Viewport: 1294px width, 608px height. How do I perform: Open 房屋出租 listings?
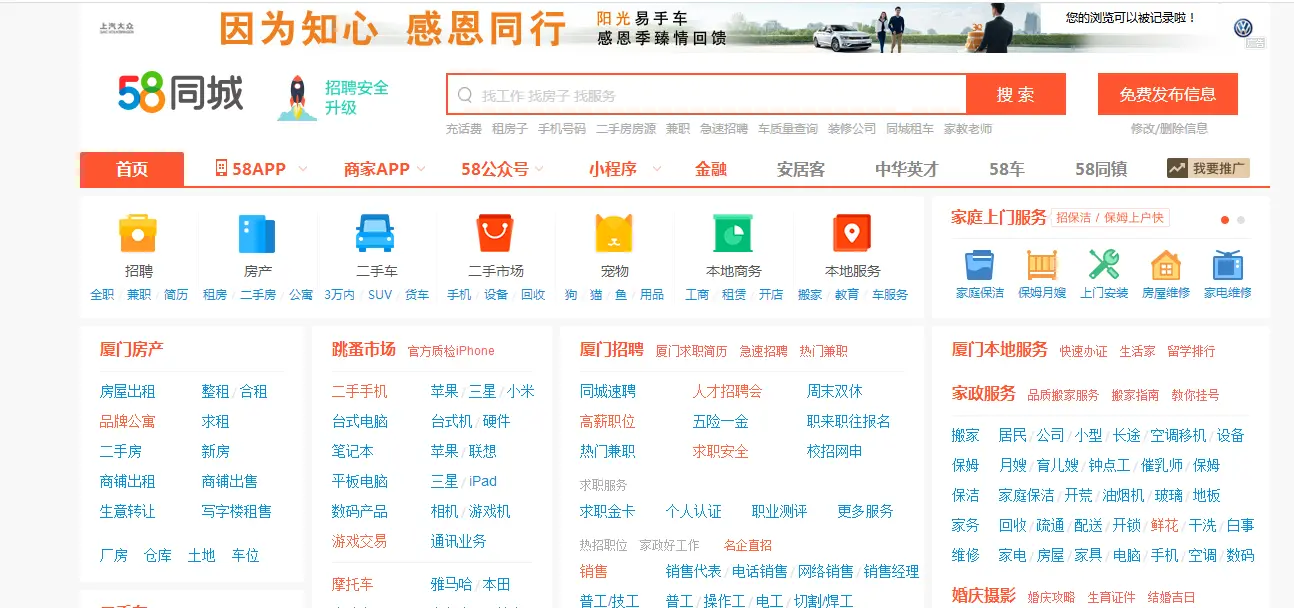[127, 391]
